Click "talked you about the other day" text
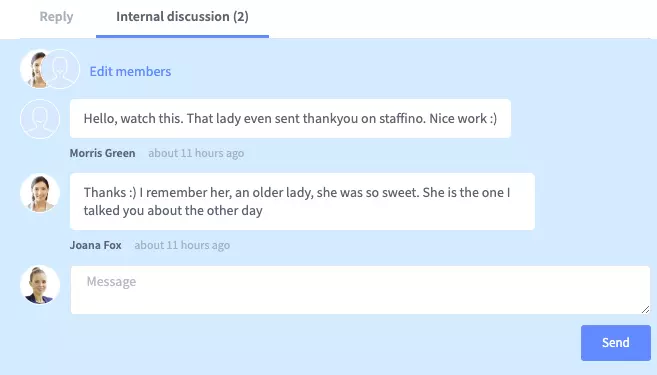657x375 pixels. [x=173, y=210]
